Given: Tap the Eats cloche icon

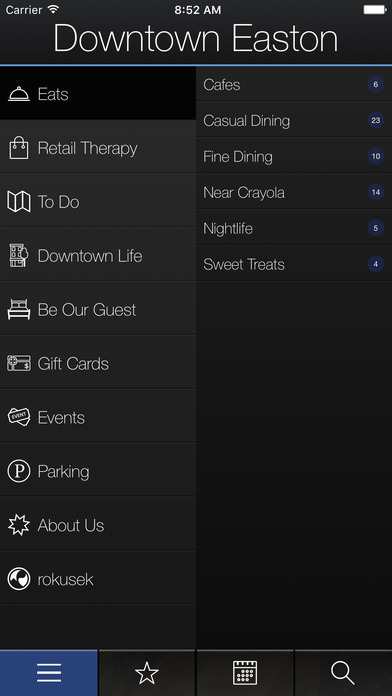Looking at the screenshot, I should 19,94.
